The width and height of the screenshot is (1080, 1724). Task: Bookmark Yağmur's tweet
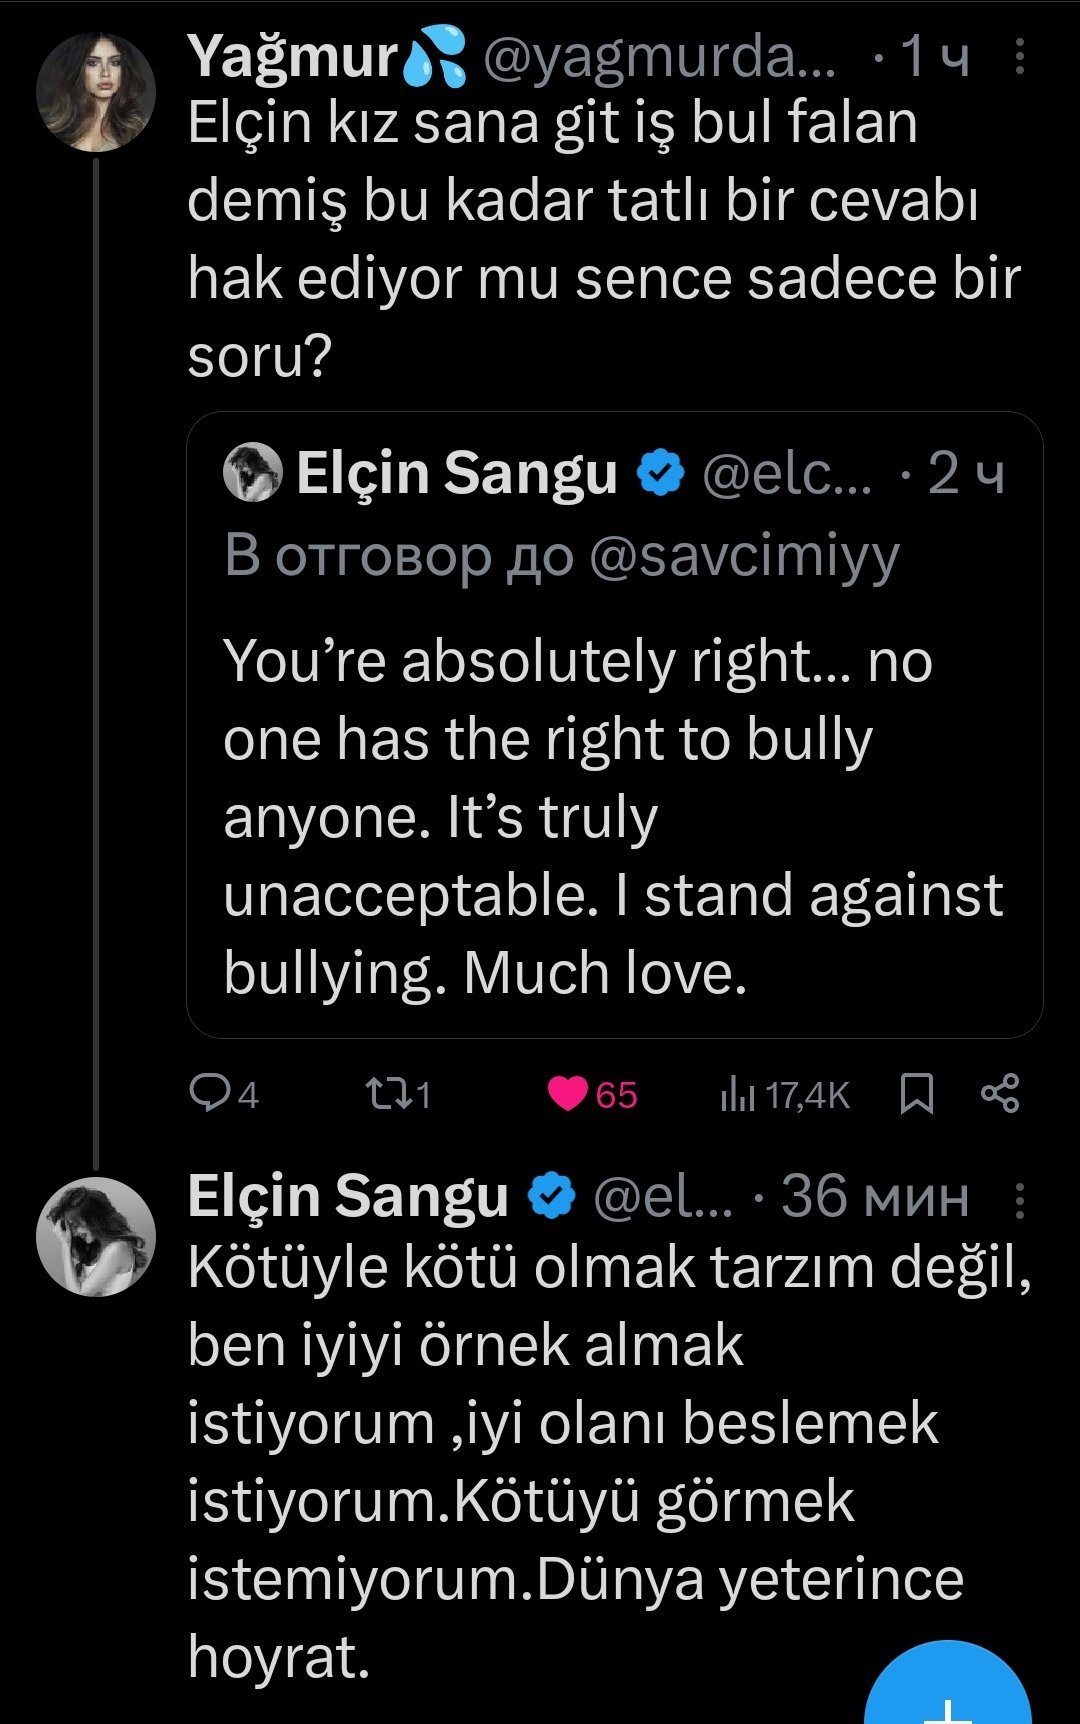pyautogui.click(x=916, y=1094)
